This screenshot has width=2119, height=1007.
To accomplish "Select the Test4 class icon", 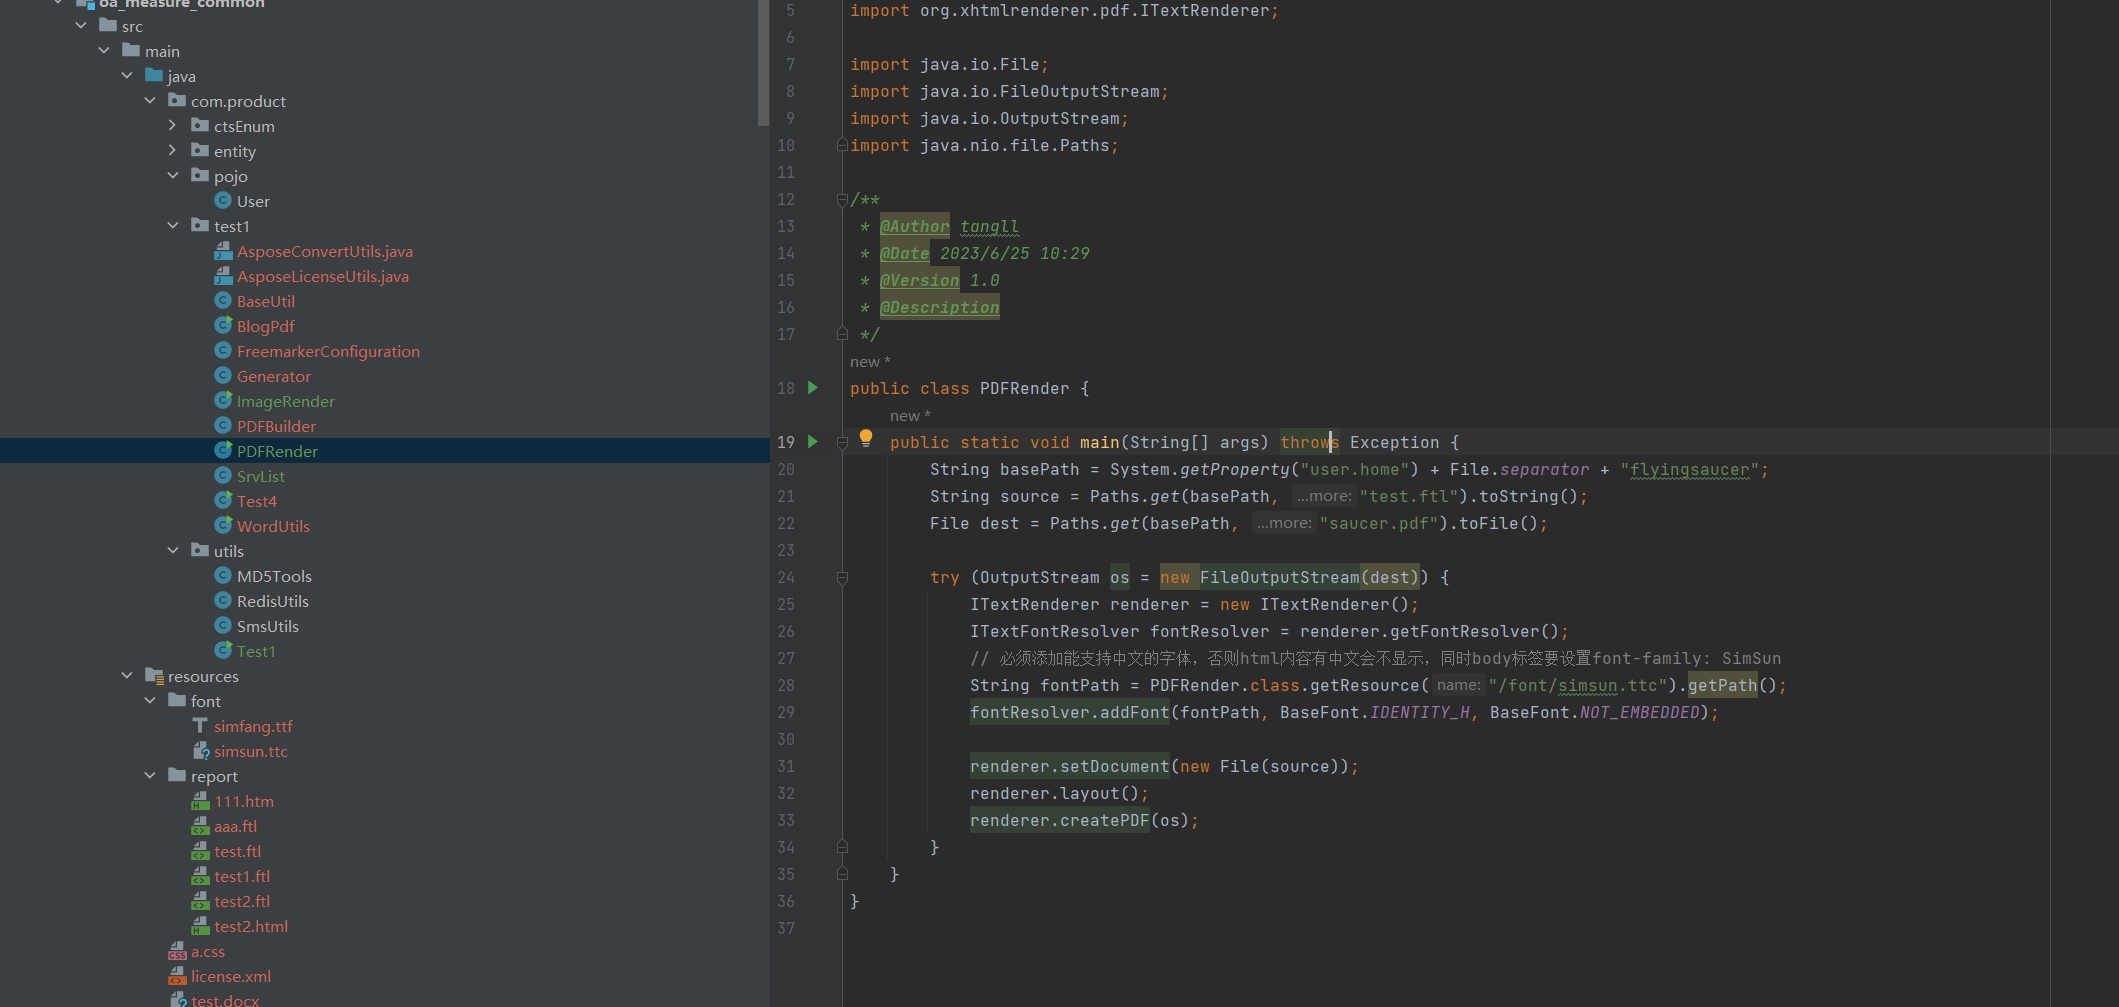I will coord(223,501).
